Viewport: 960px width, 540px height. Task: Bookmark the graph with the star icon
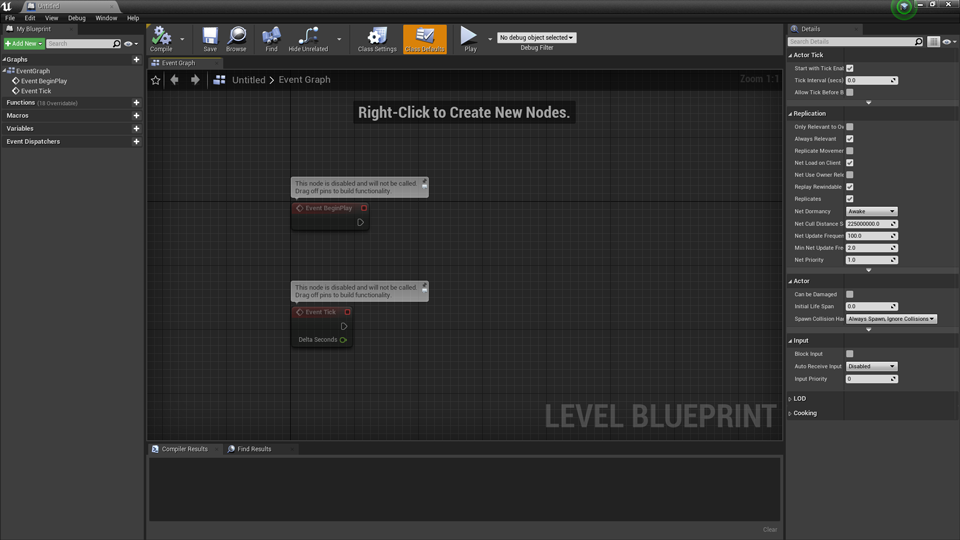156,80
